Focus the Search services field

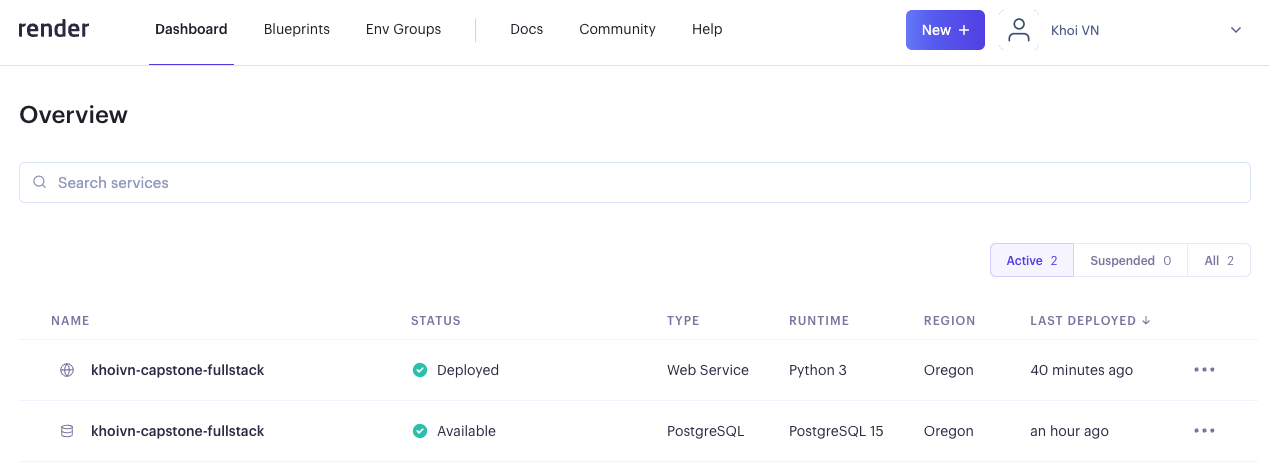(x=635, y=183)
